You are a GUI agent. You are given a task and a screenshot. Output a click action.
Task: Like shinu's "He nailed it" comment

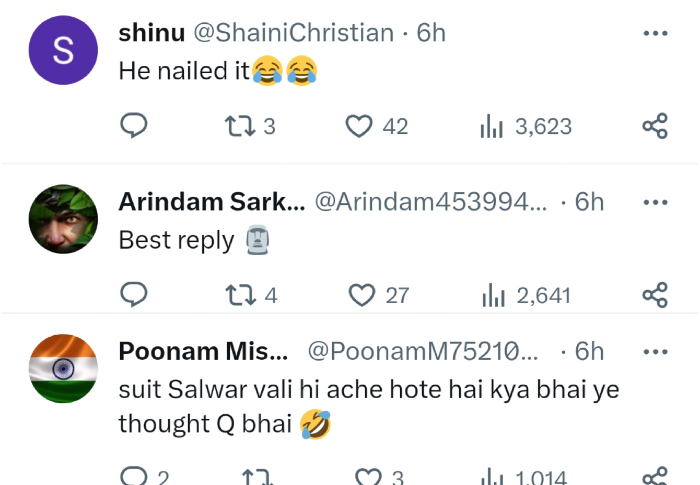pos(358,126)
